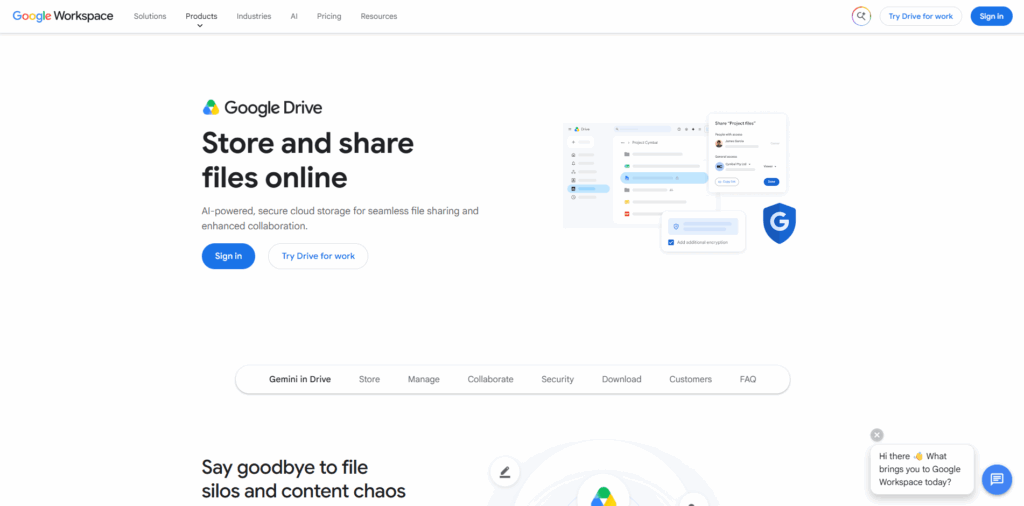The height and width of the screenshot is (506, 1024).
Task: Click the Store and share files online heading
Action: pos(308,160)
